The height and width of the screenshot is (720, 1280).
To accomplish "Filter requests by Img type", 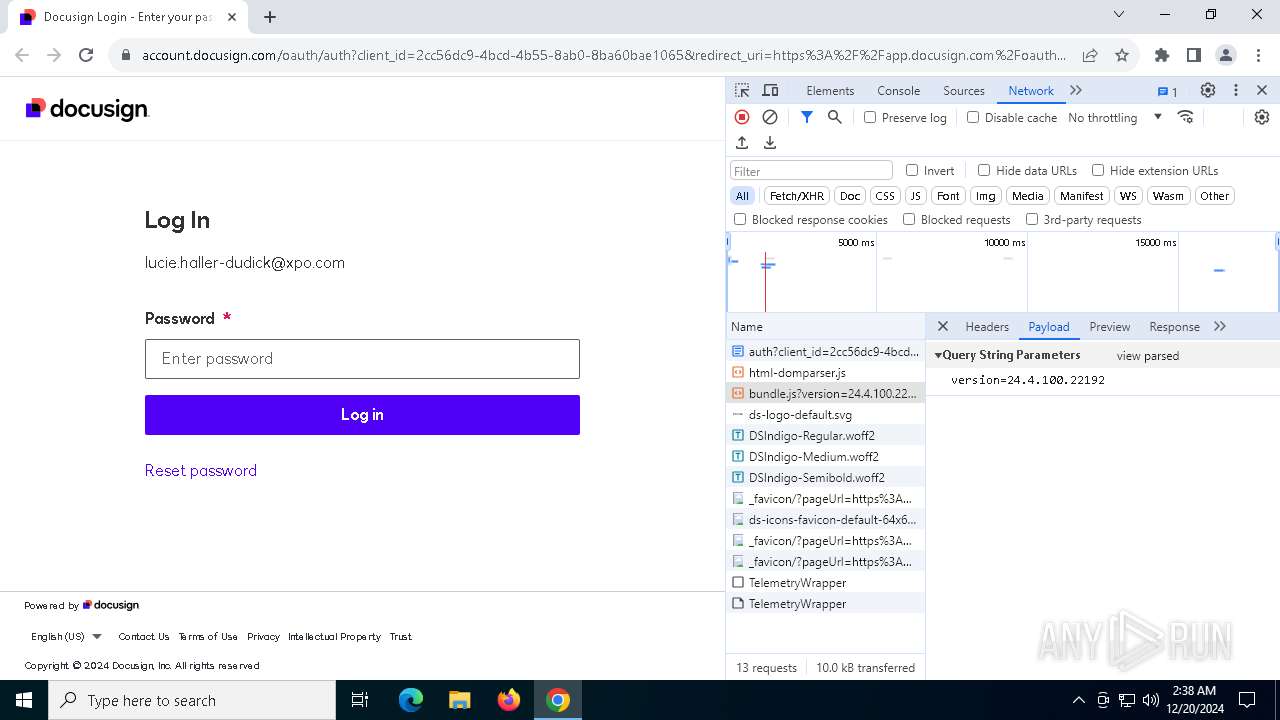I will click(x=986, y=196).
